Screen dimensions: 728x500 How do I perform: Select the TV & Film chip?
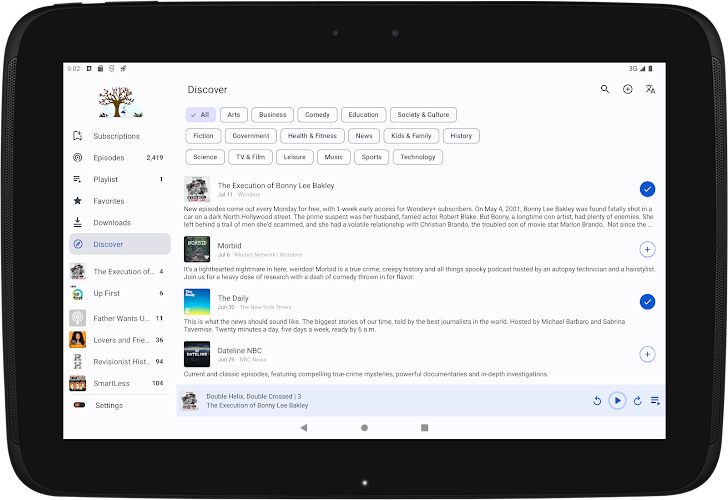point(250,157)
